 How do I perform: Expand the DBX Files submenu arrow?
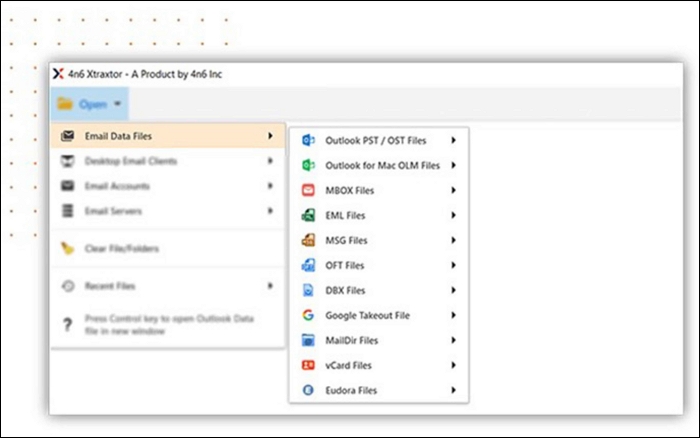click(x=453, y=290)
